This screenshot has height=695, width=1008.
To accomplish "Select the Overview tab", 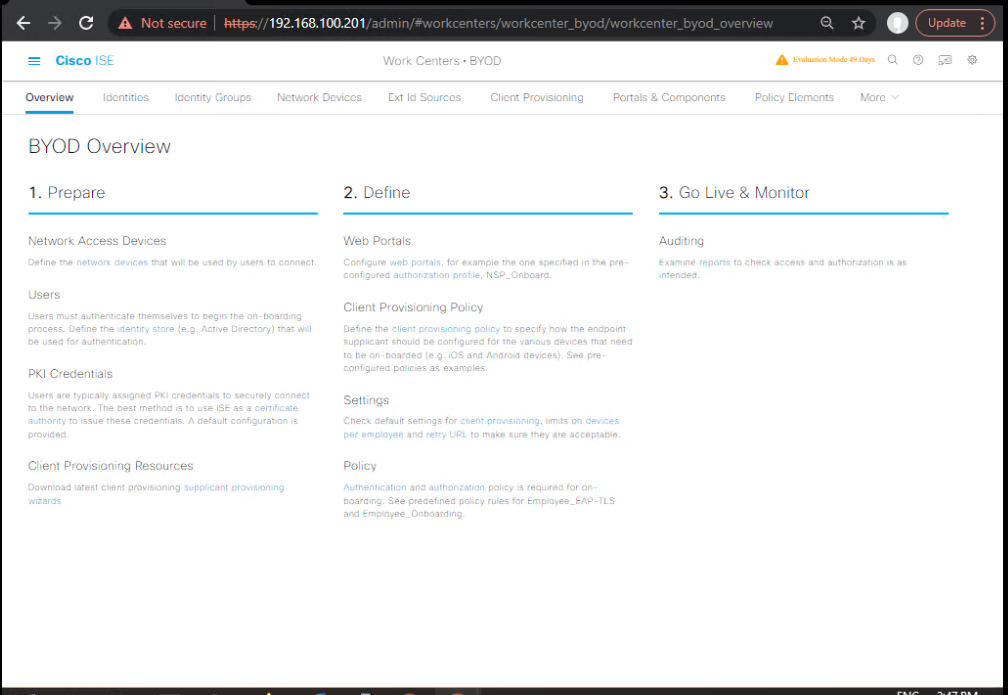I will [x=50, y=98].
